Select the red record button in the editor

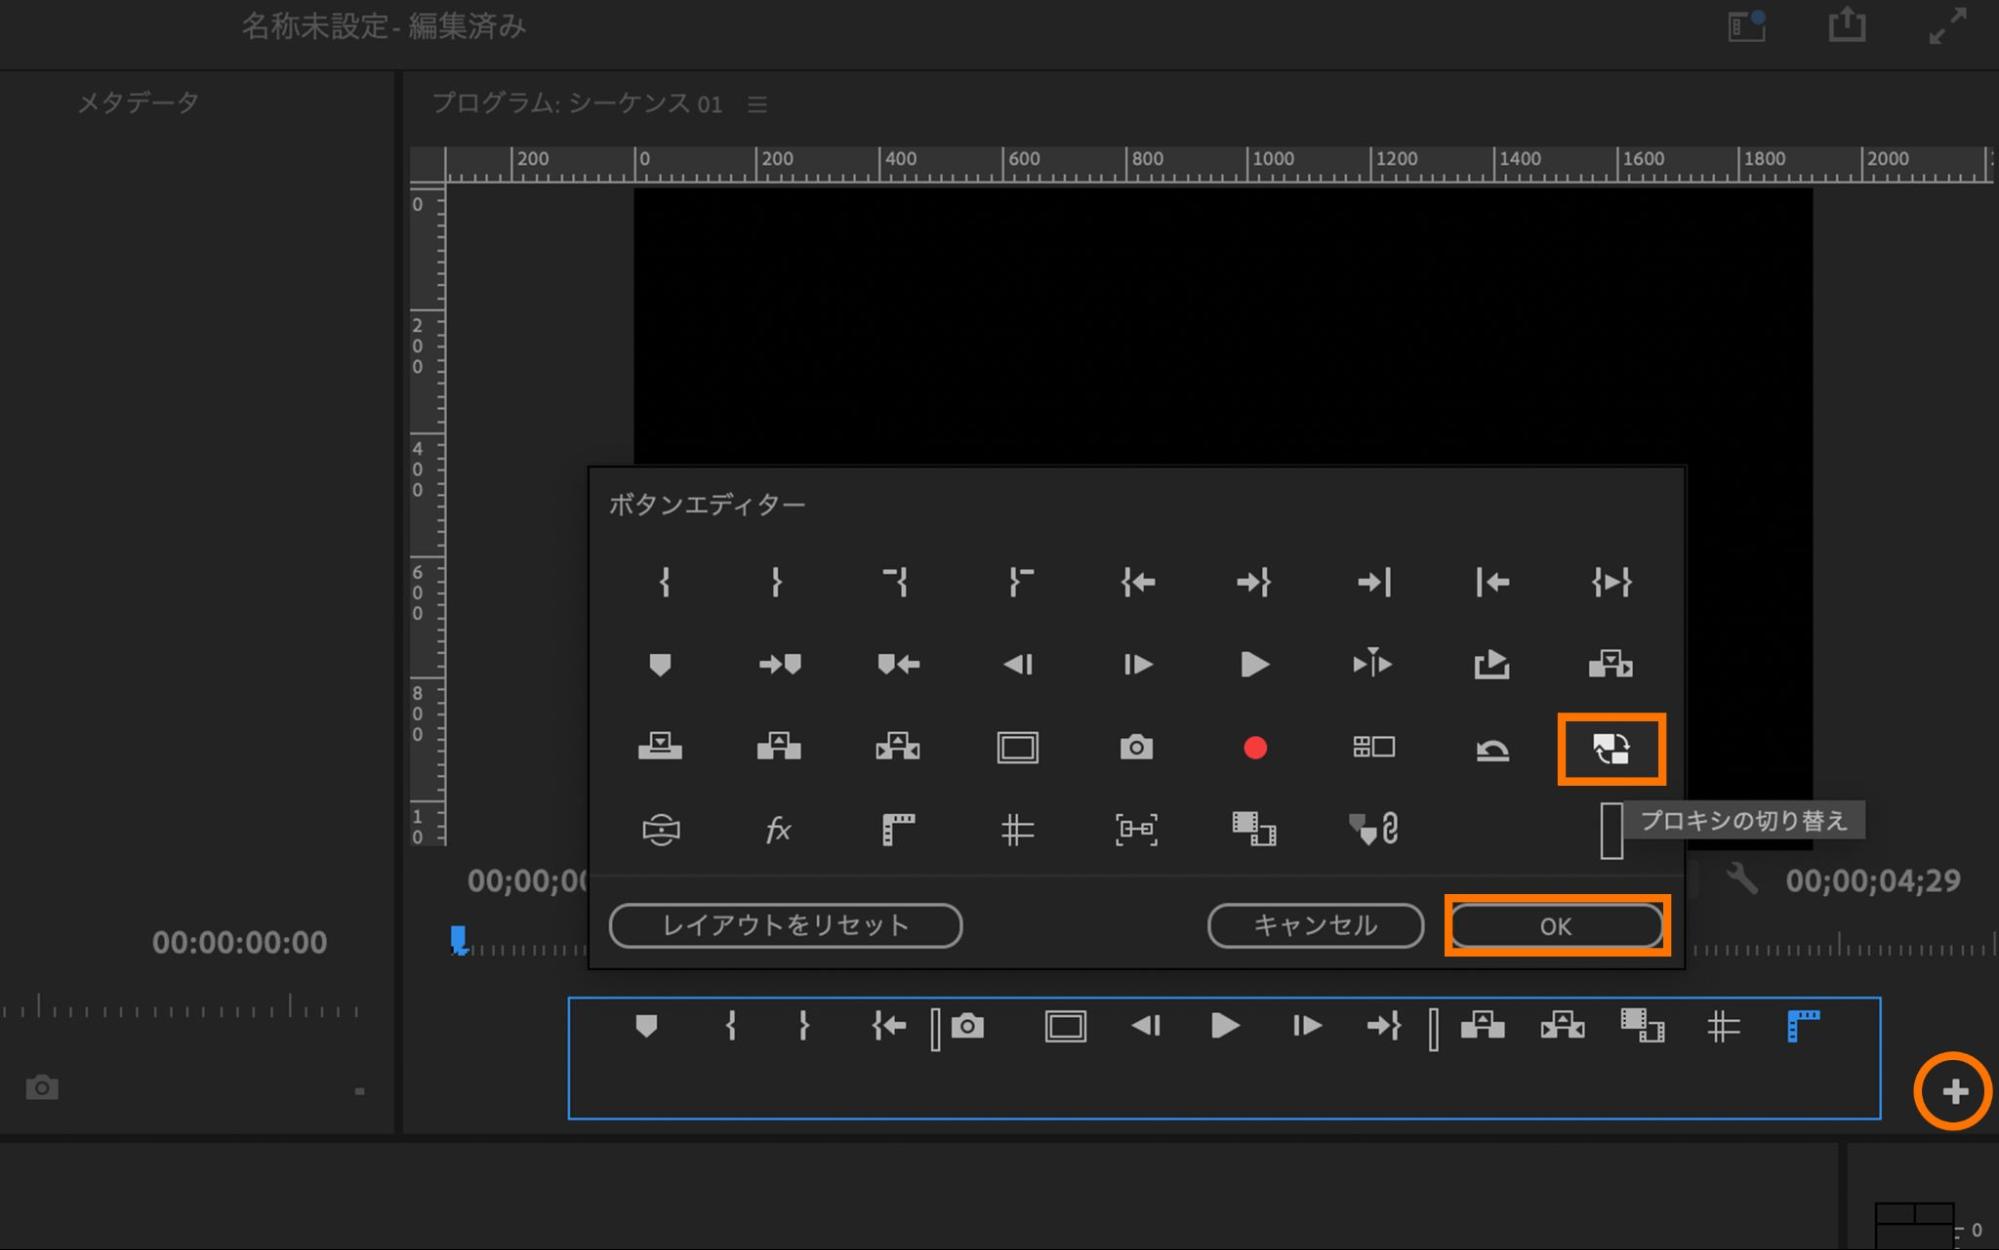(1254, 748)
